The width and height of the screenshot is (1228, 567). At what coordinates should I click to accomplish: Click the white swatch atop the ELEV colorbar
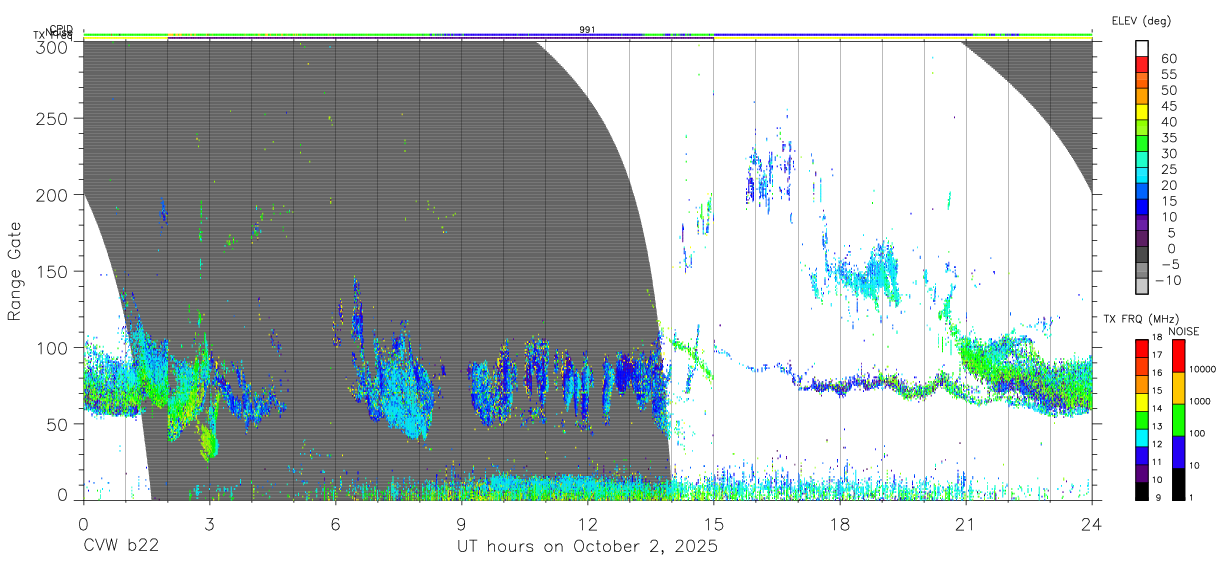(1142, 49)
